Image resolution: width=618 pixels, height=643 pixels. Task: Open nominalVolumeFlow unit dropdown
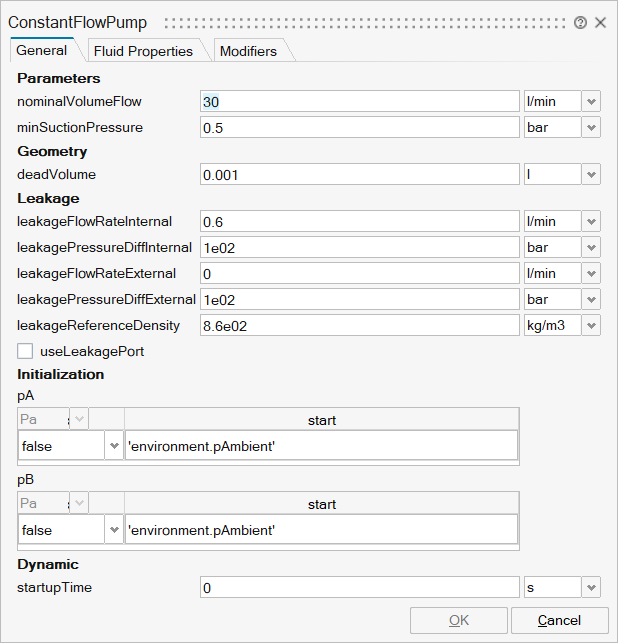[591, 102]
